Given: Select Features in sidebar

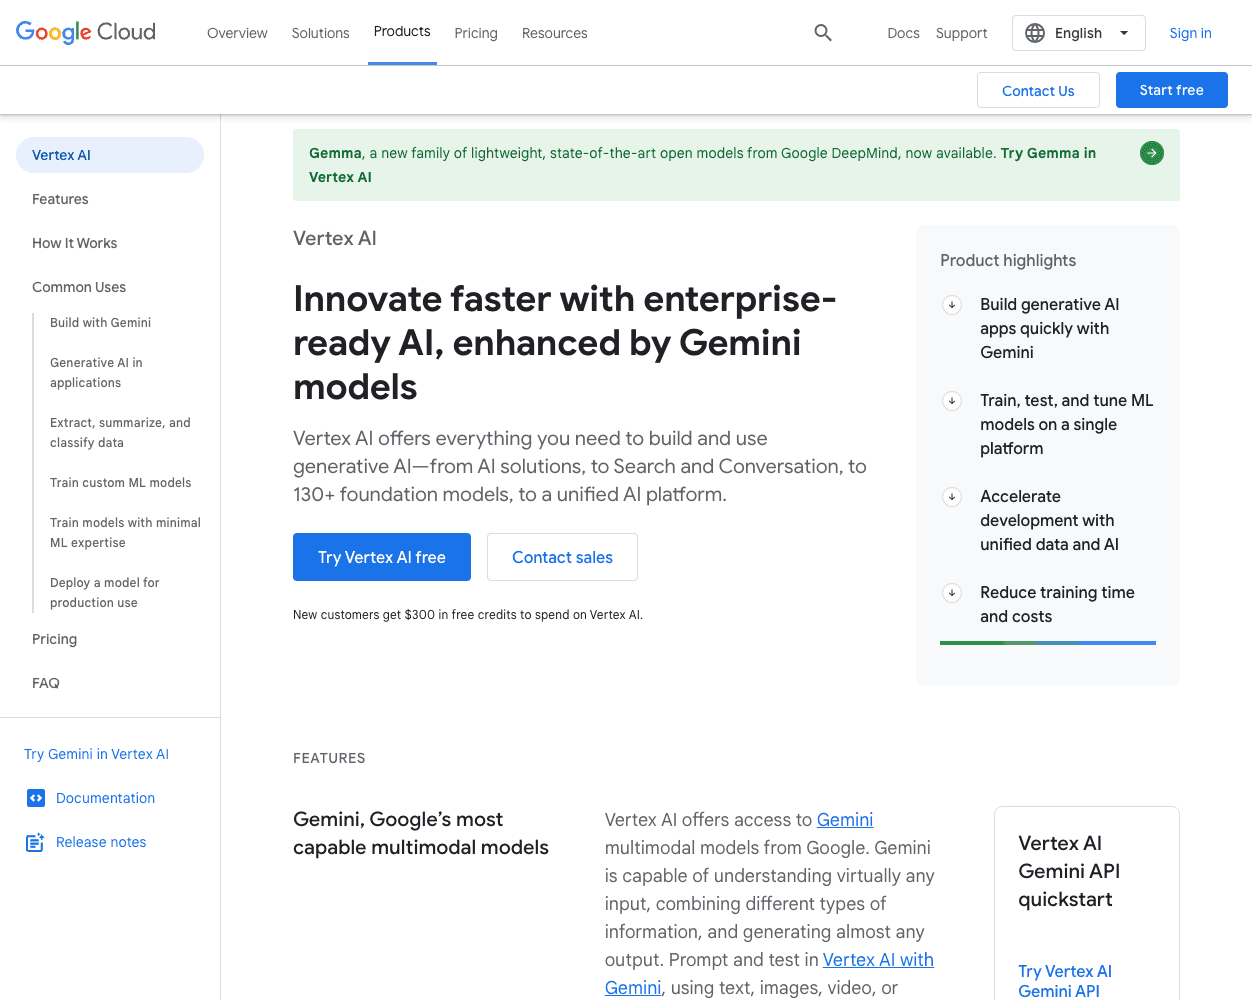Looking at the screenshot, I should pyautogui.click(x=60, y=199).
